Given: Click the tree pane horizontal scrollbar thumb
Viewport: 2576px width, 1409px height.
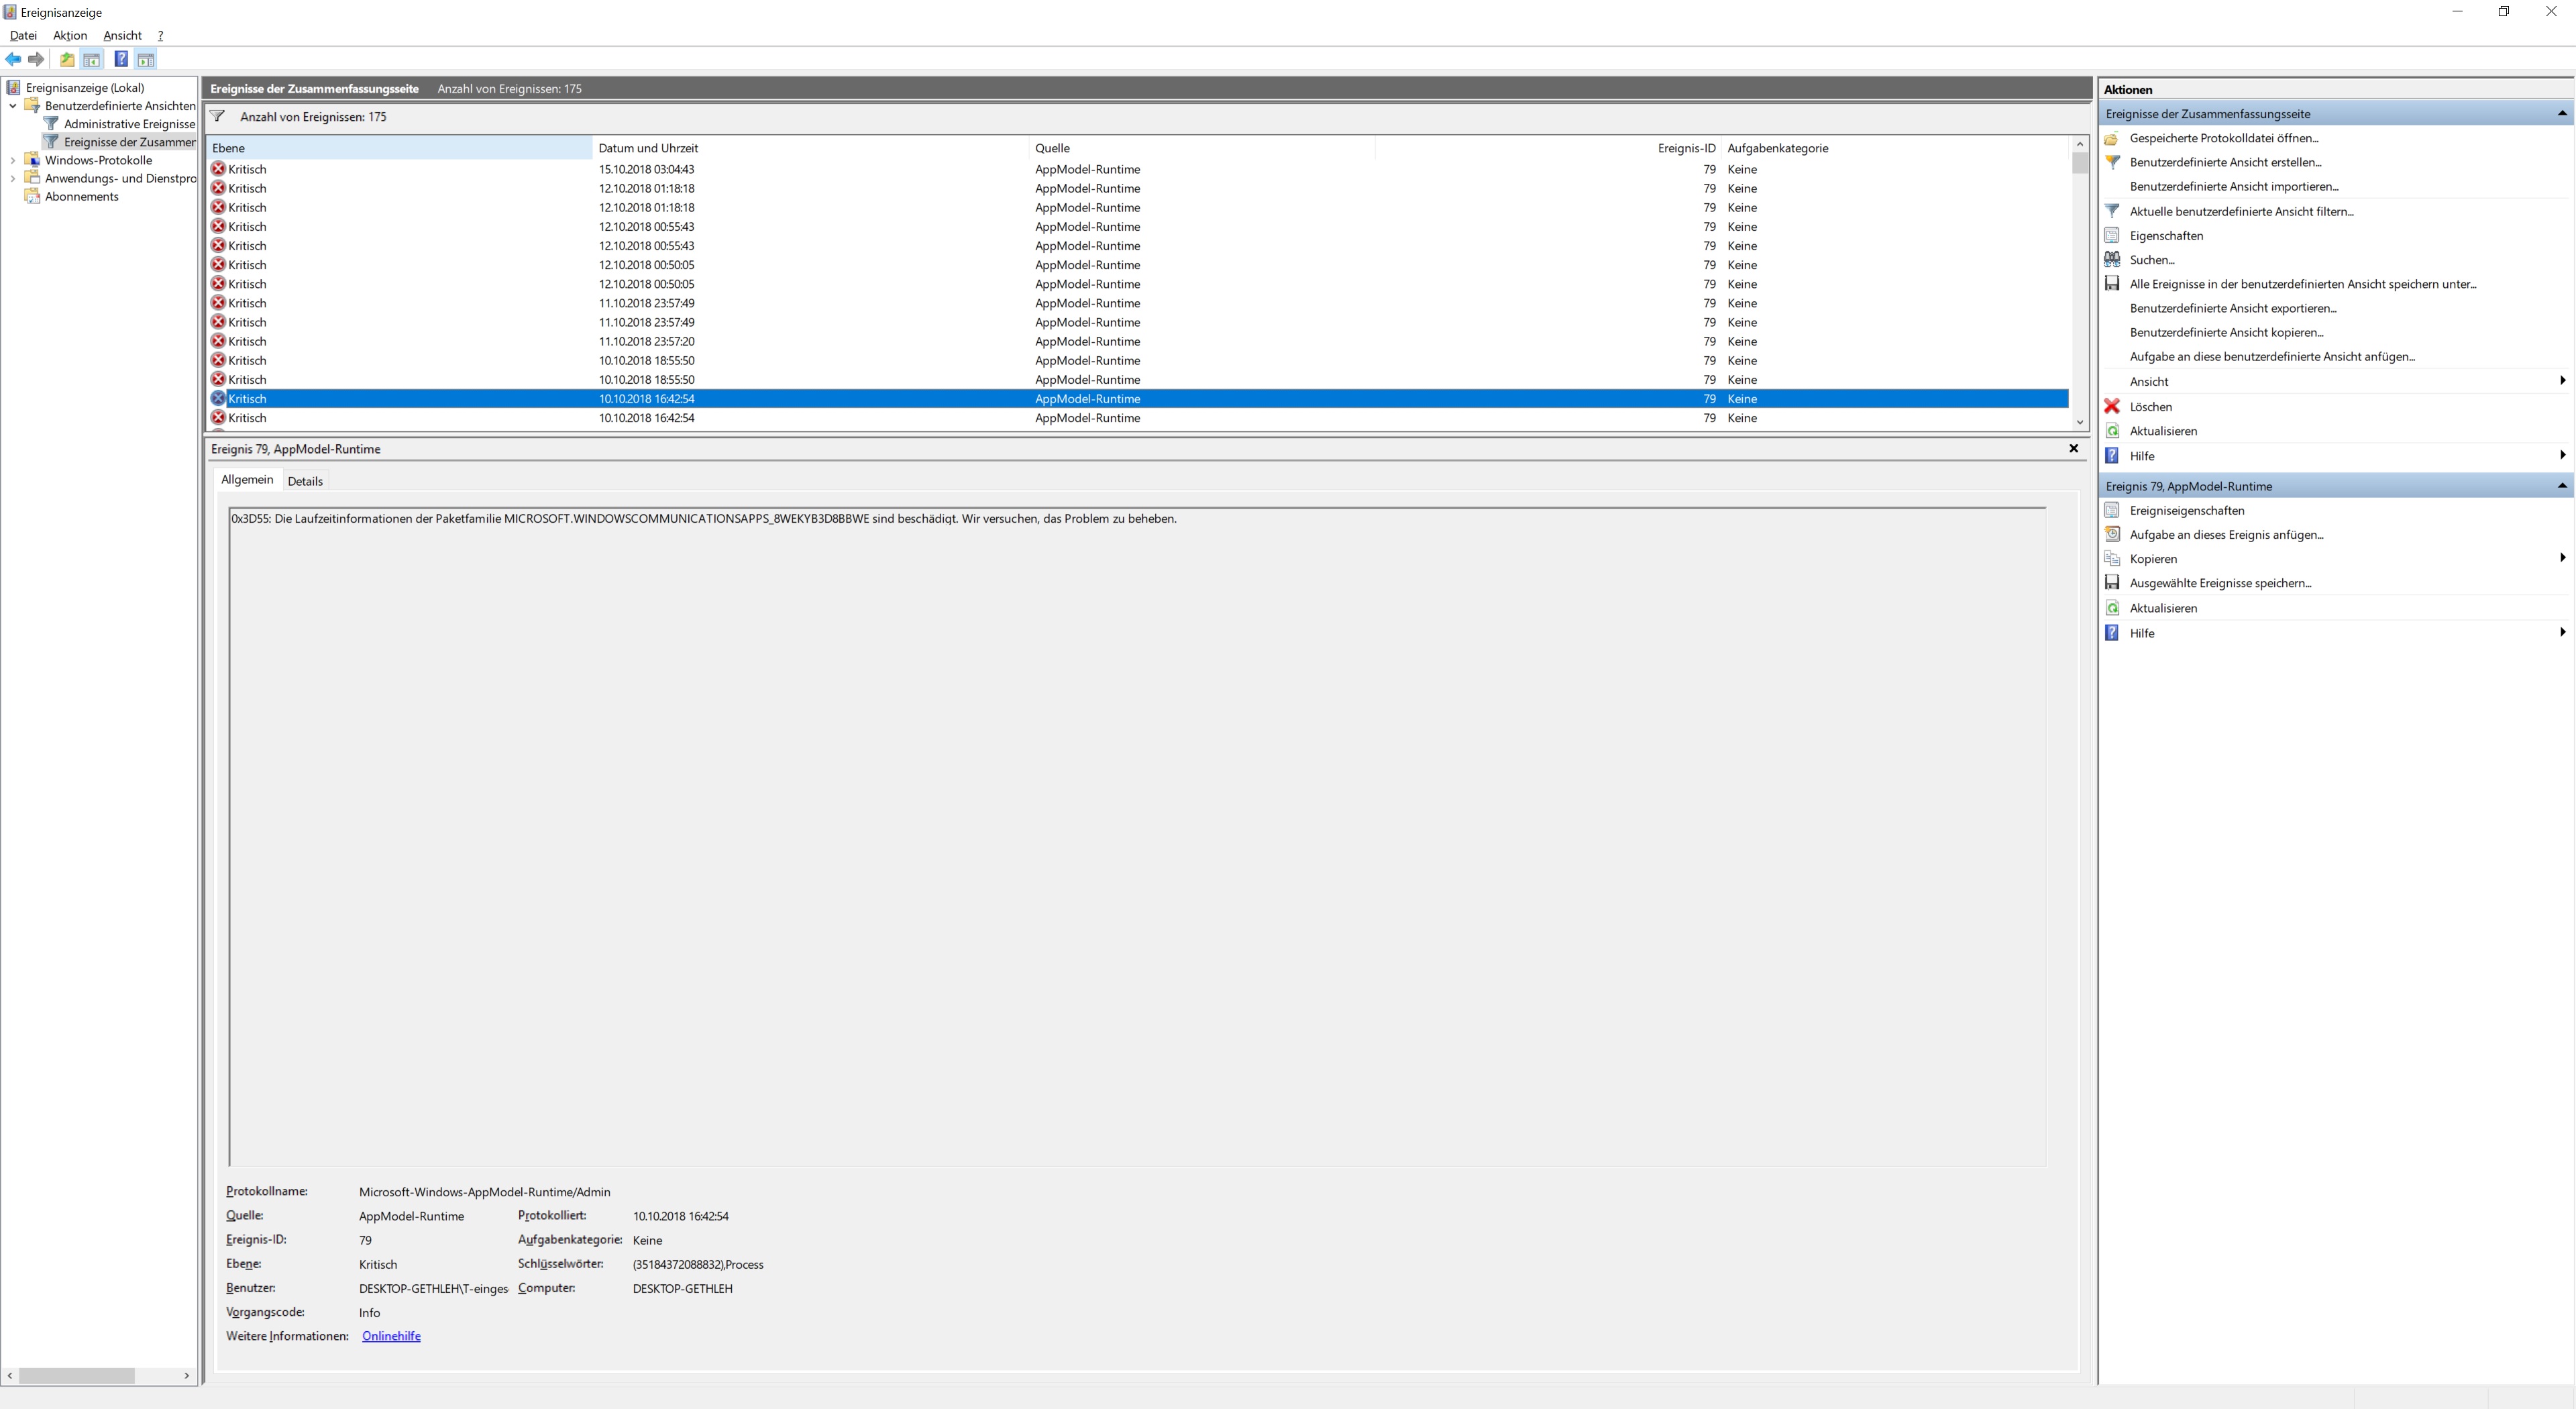Looking at the screenshot, I should 77,1376.
